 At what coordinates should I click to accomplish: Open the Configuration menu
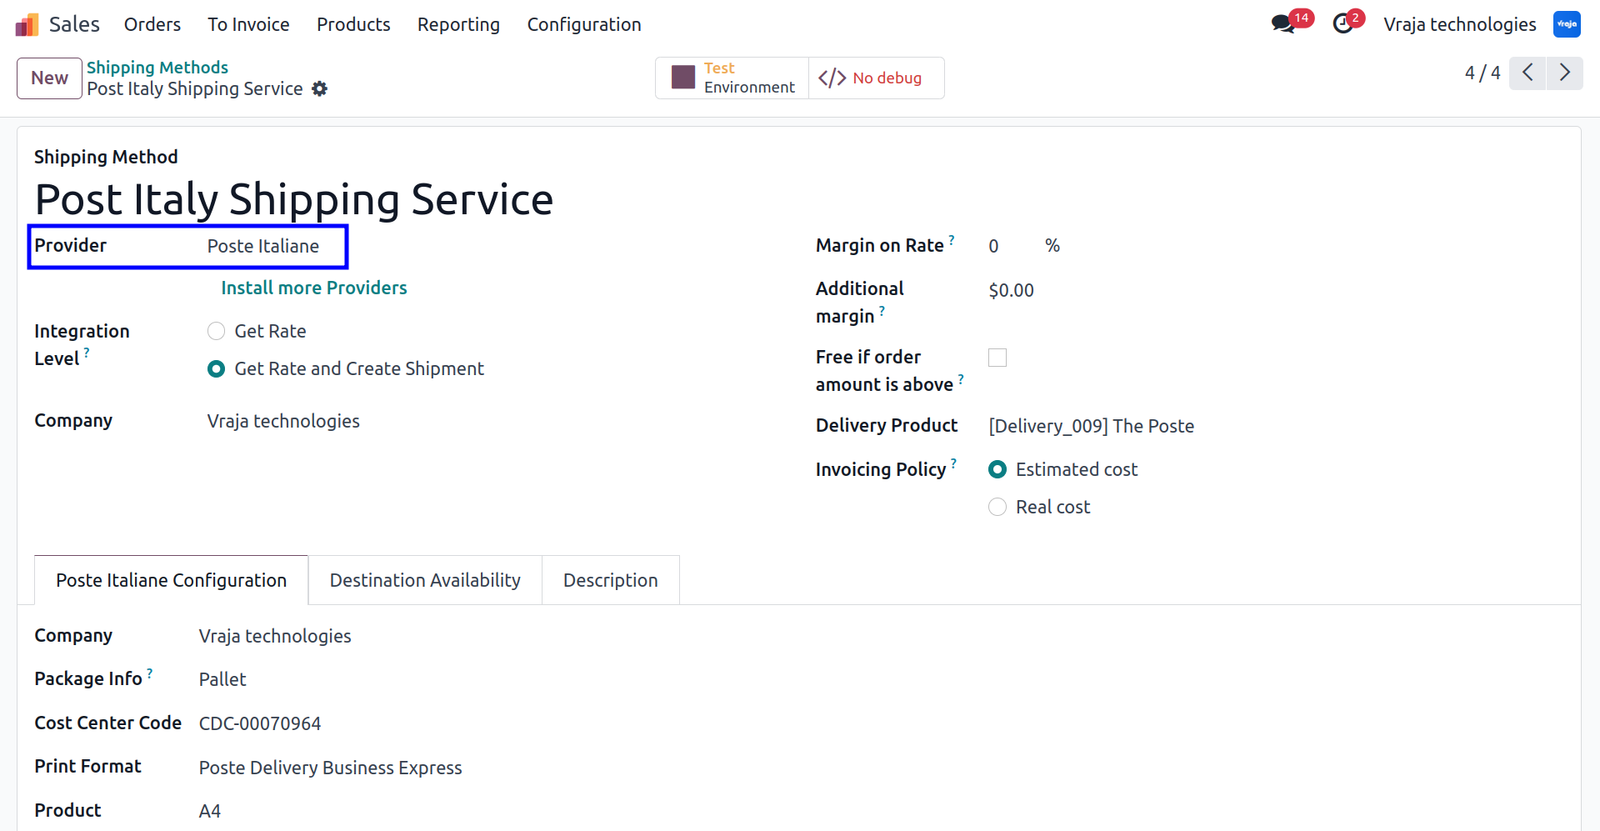pos(584,24)
